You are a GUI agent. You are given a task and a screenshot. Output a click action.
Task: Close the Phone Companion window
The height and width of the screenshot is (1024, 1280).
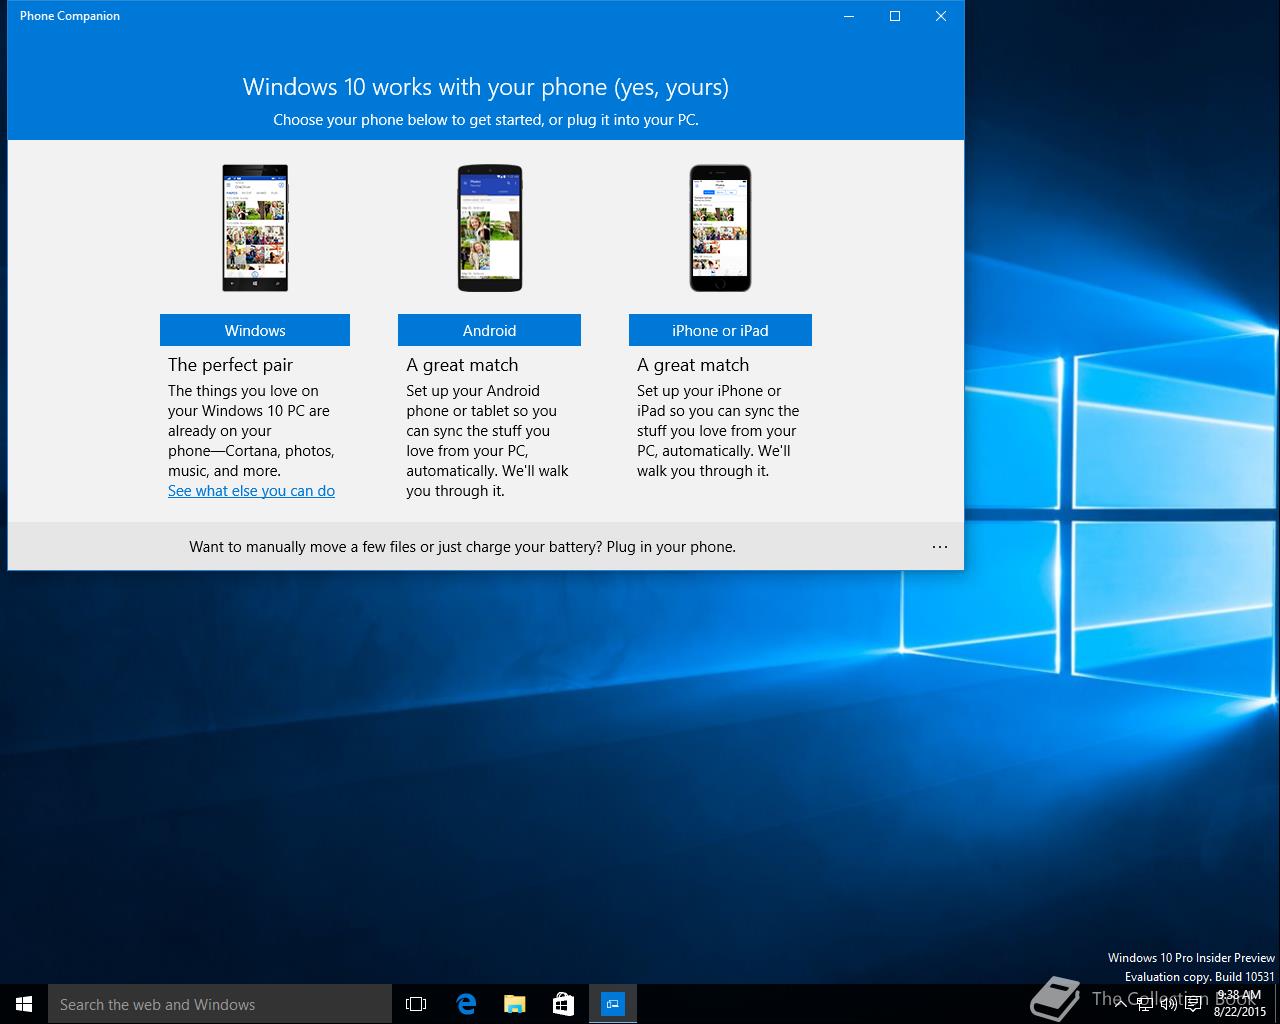coord(941,16)
